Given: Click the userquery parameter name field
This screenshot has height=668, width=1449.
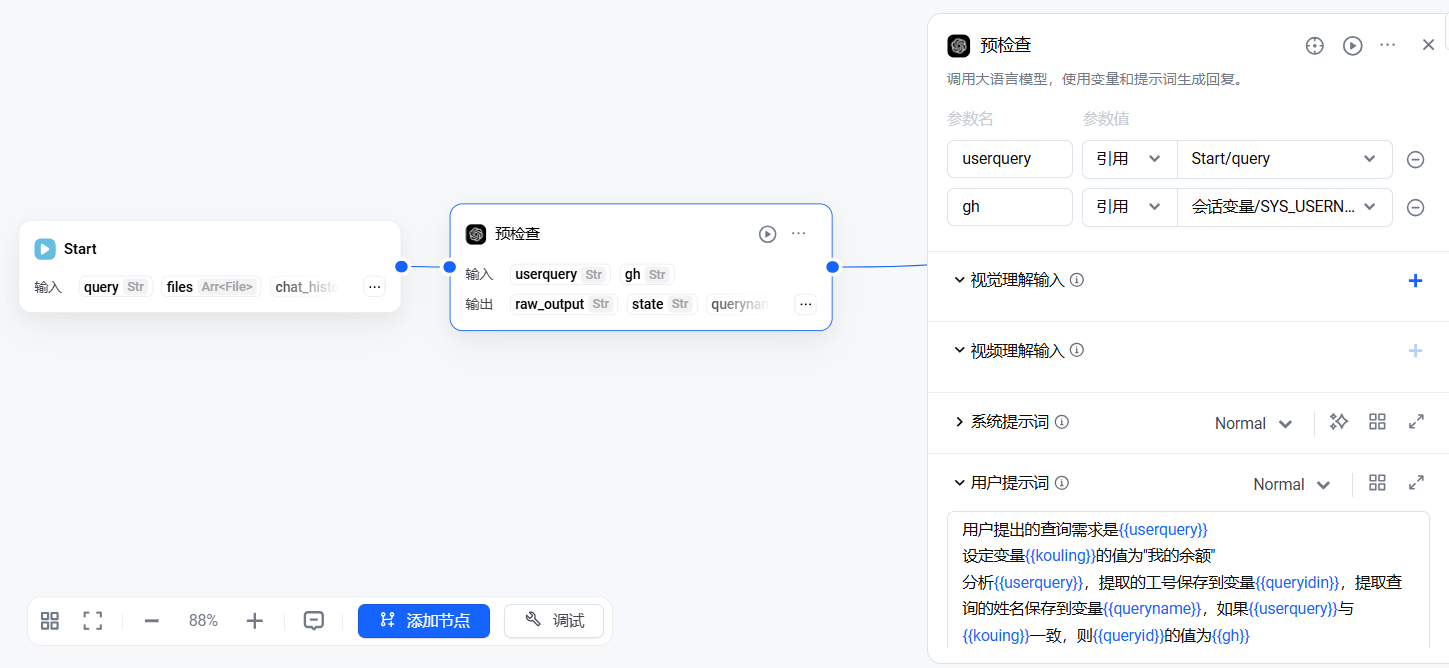Looking at the screenshot, I should coord(1009,159).
